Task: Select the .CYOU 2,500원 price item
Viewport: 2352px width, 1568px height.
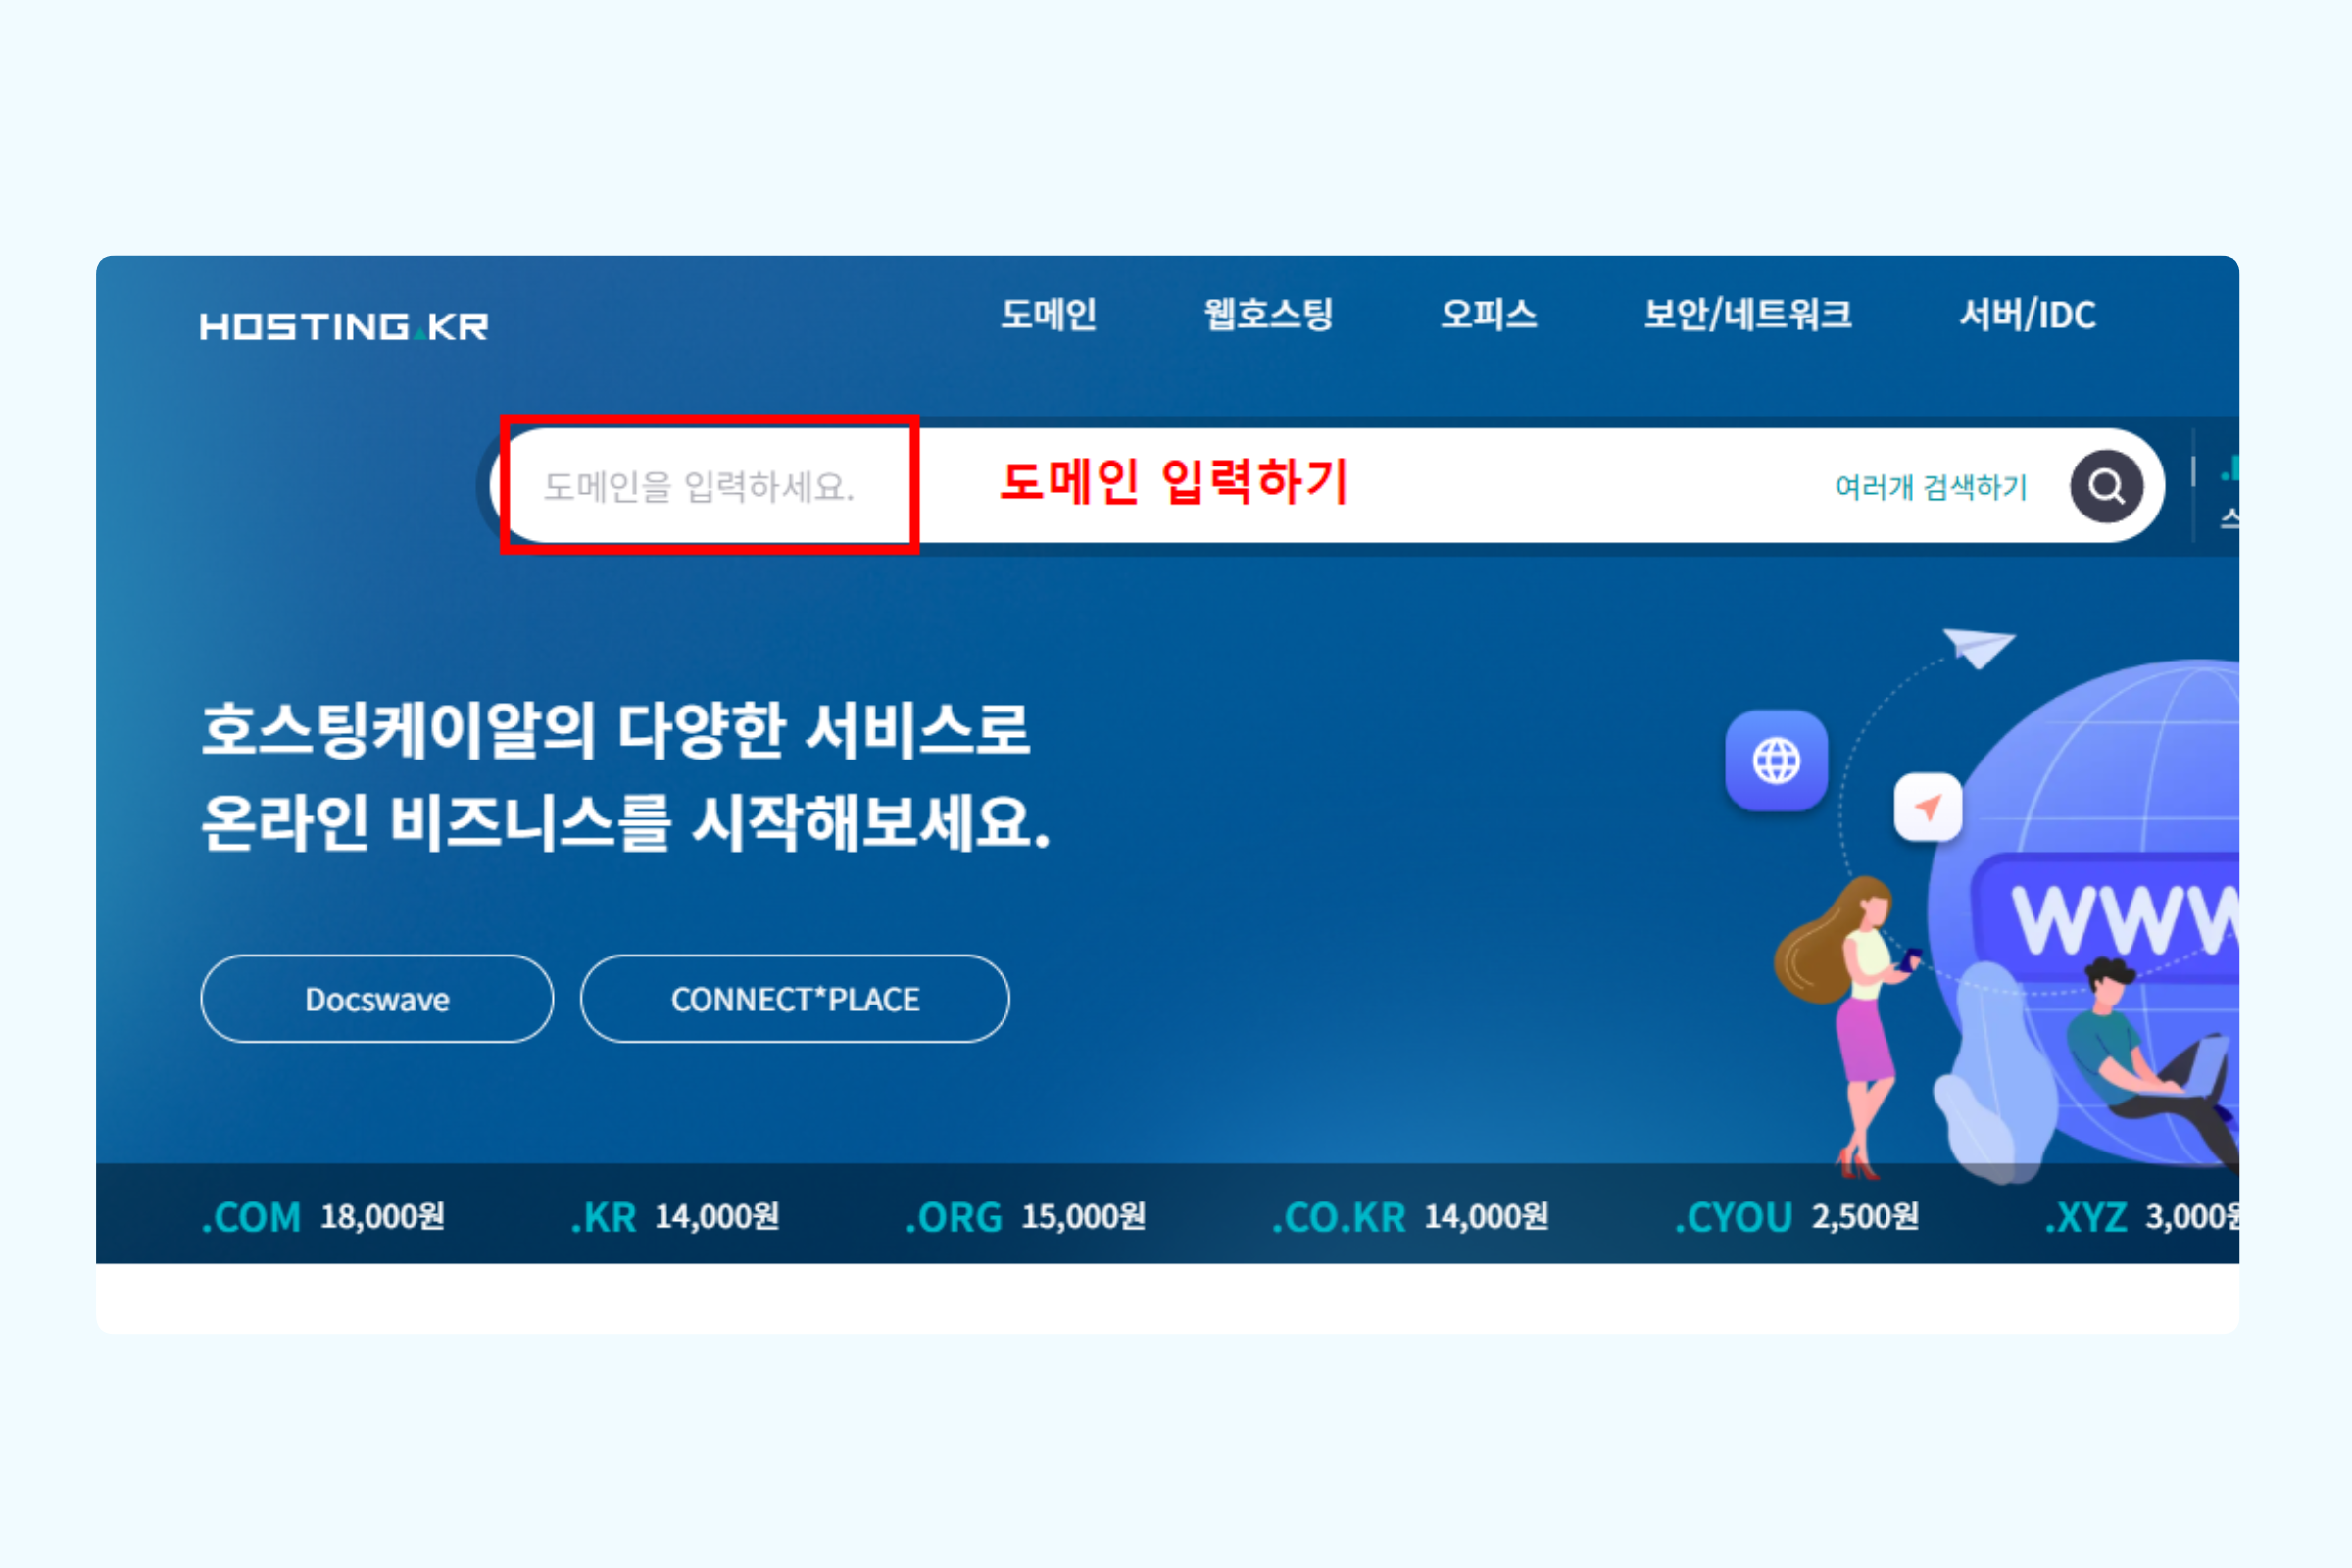Action: (x=1797, y=1217)
